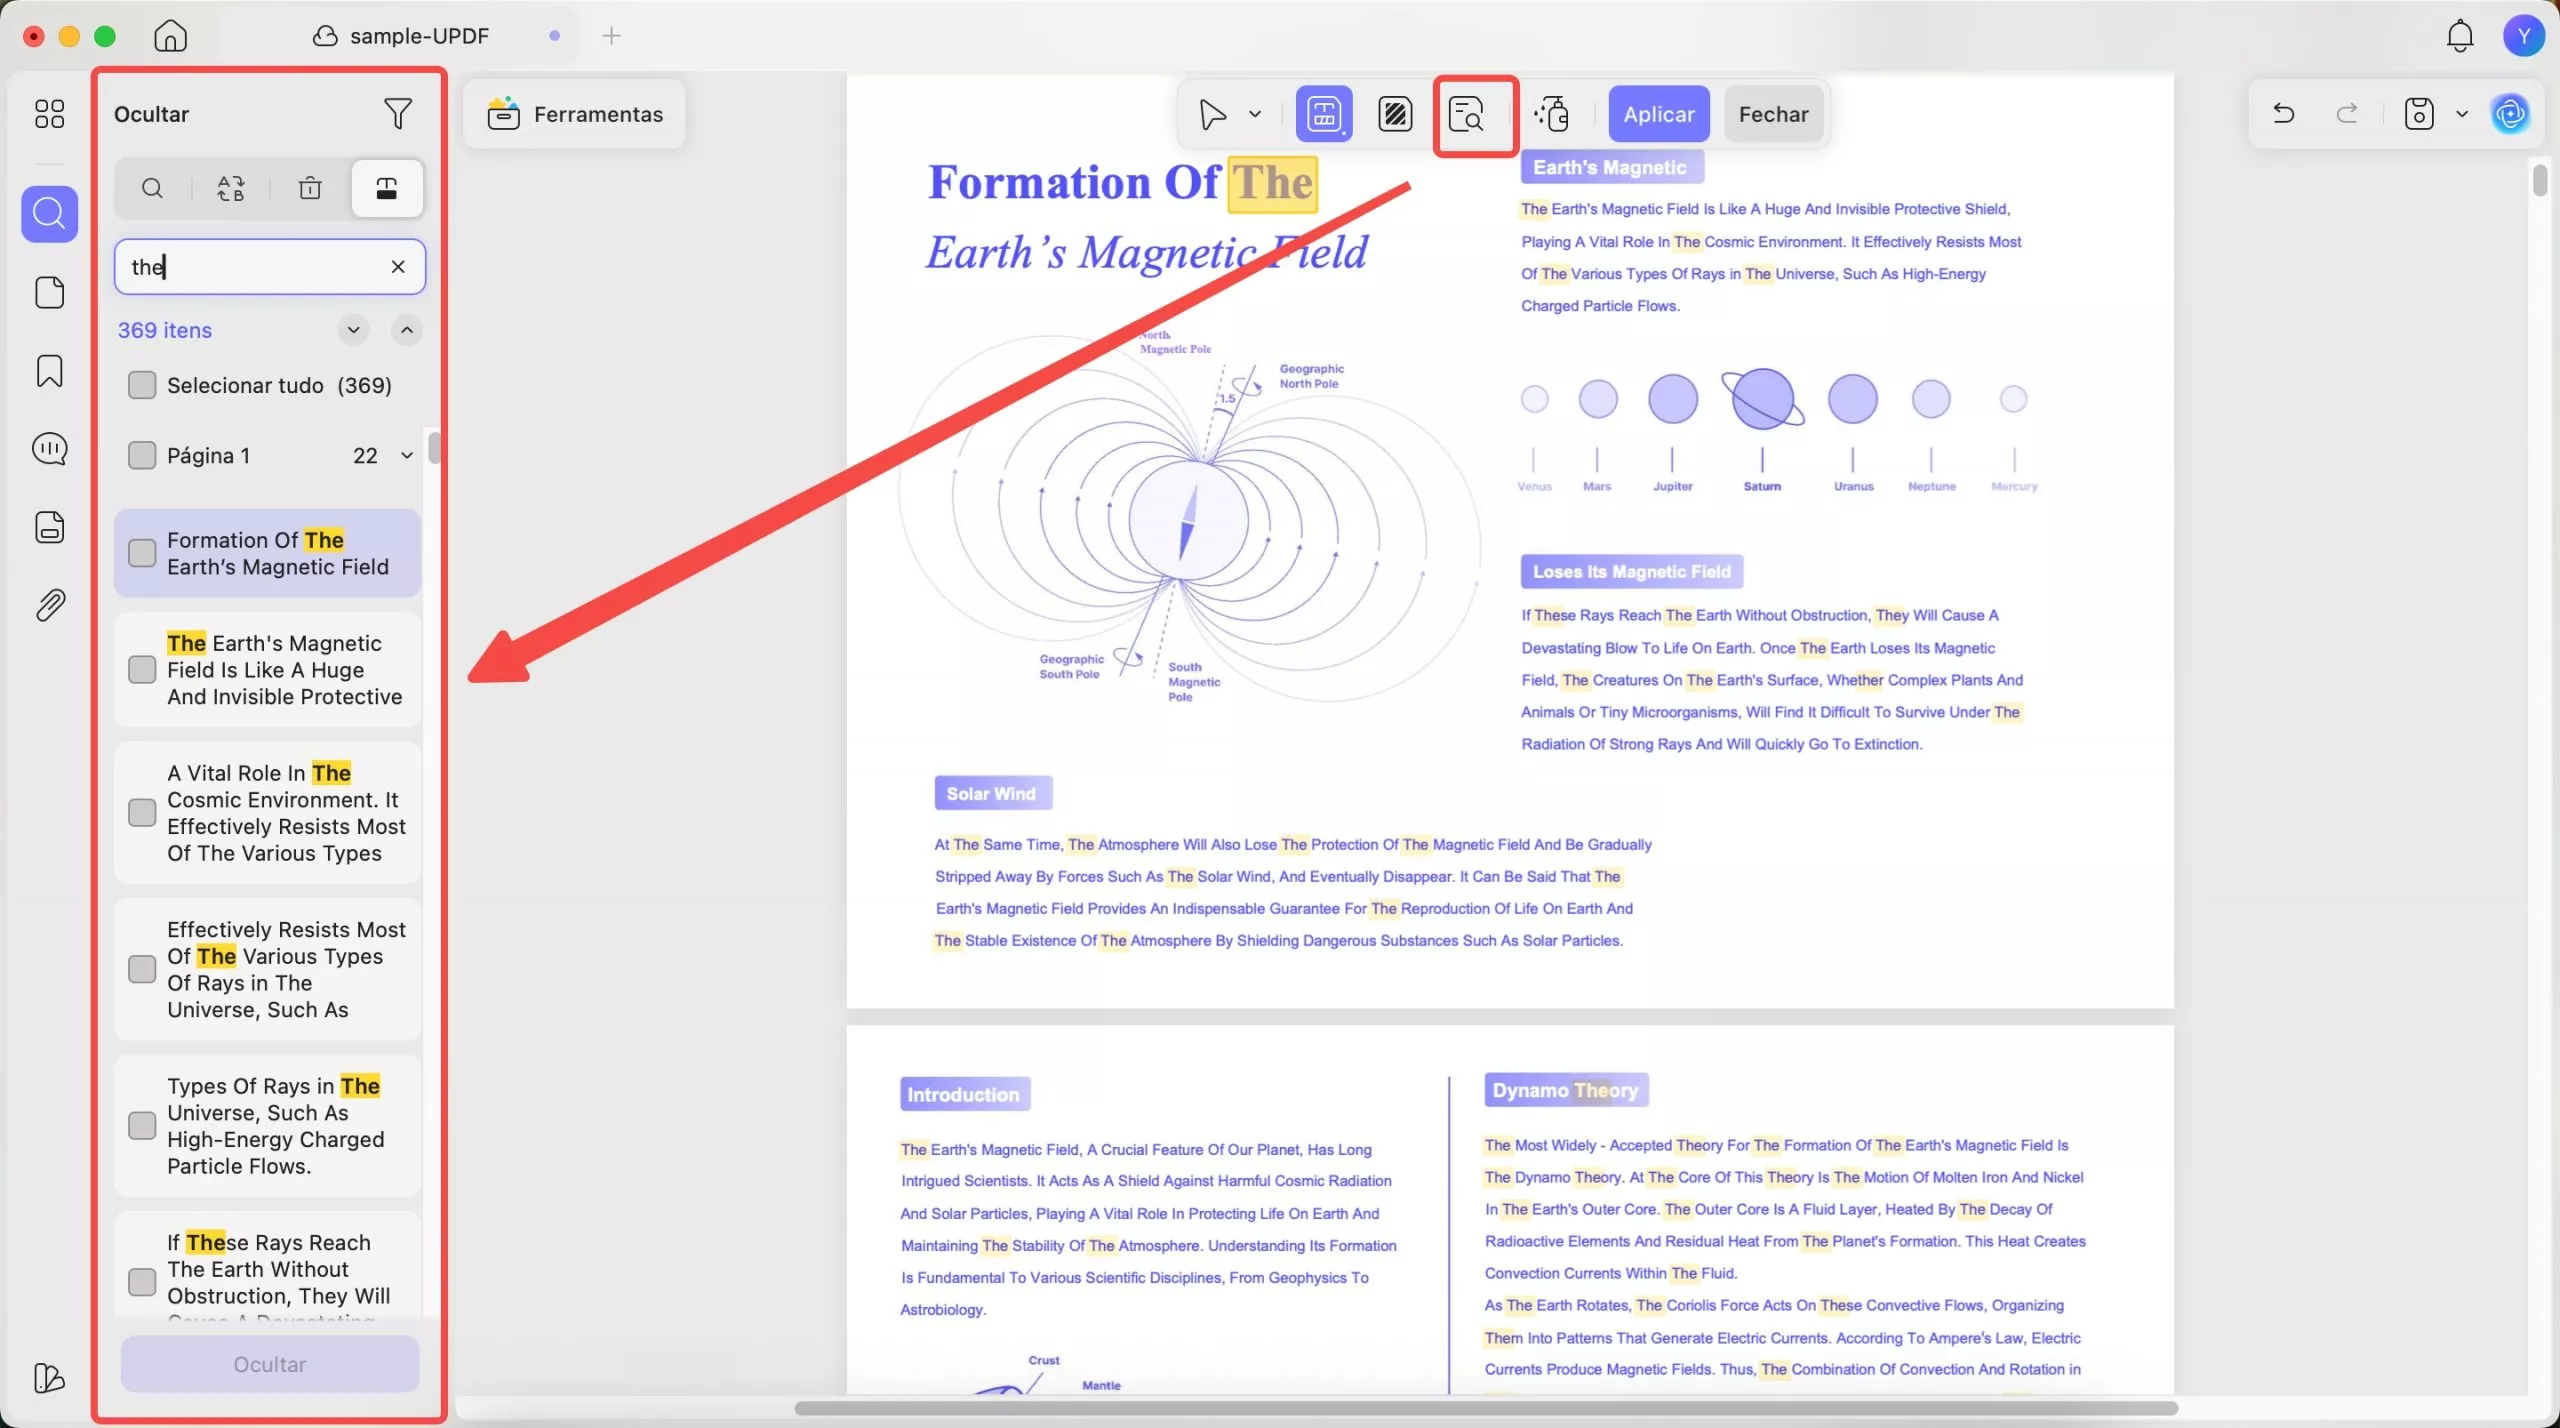Go to next search result chevron
This screenshot has height=1428, width=2560.
point(353,330)
